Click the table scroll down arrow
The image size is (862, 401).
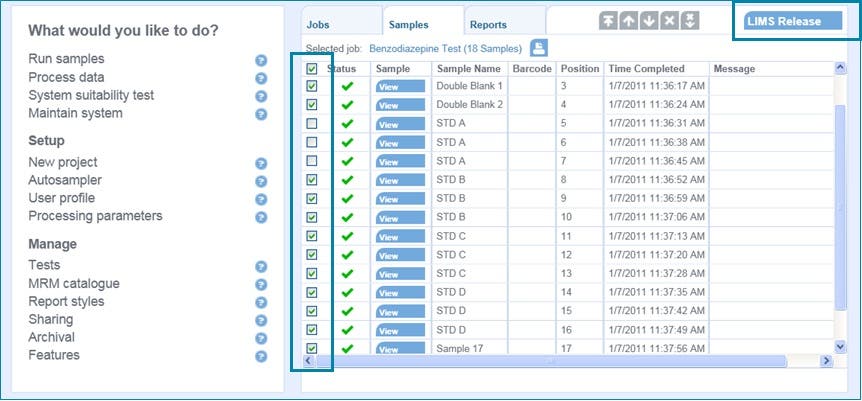840,346
